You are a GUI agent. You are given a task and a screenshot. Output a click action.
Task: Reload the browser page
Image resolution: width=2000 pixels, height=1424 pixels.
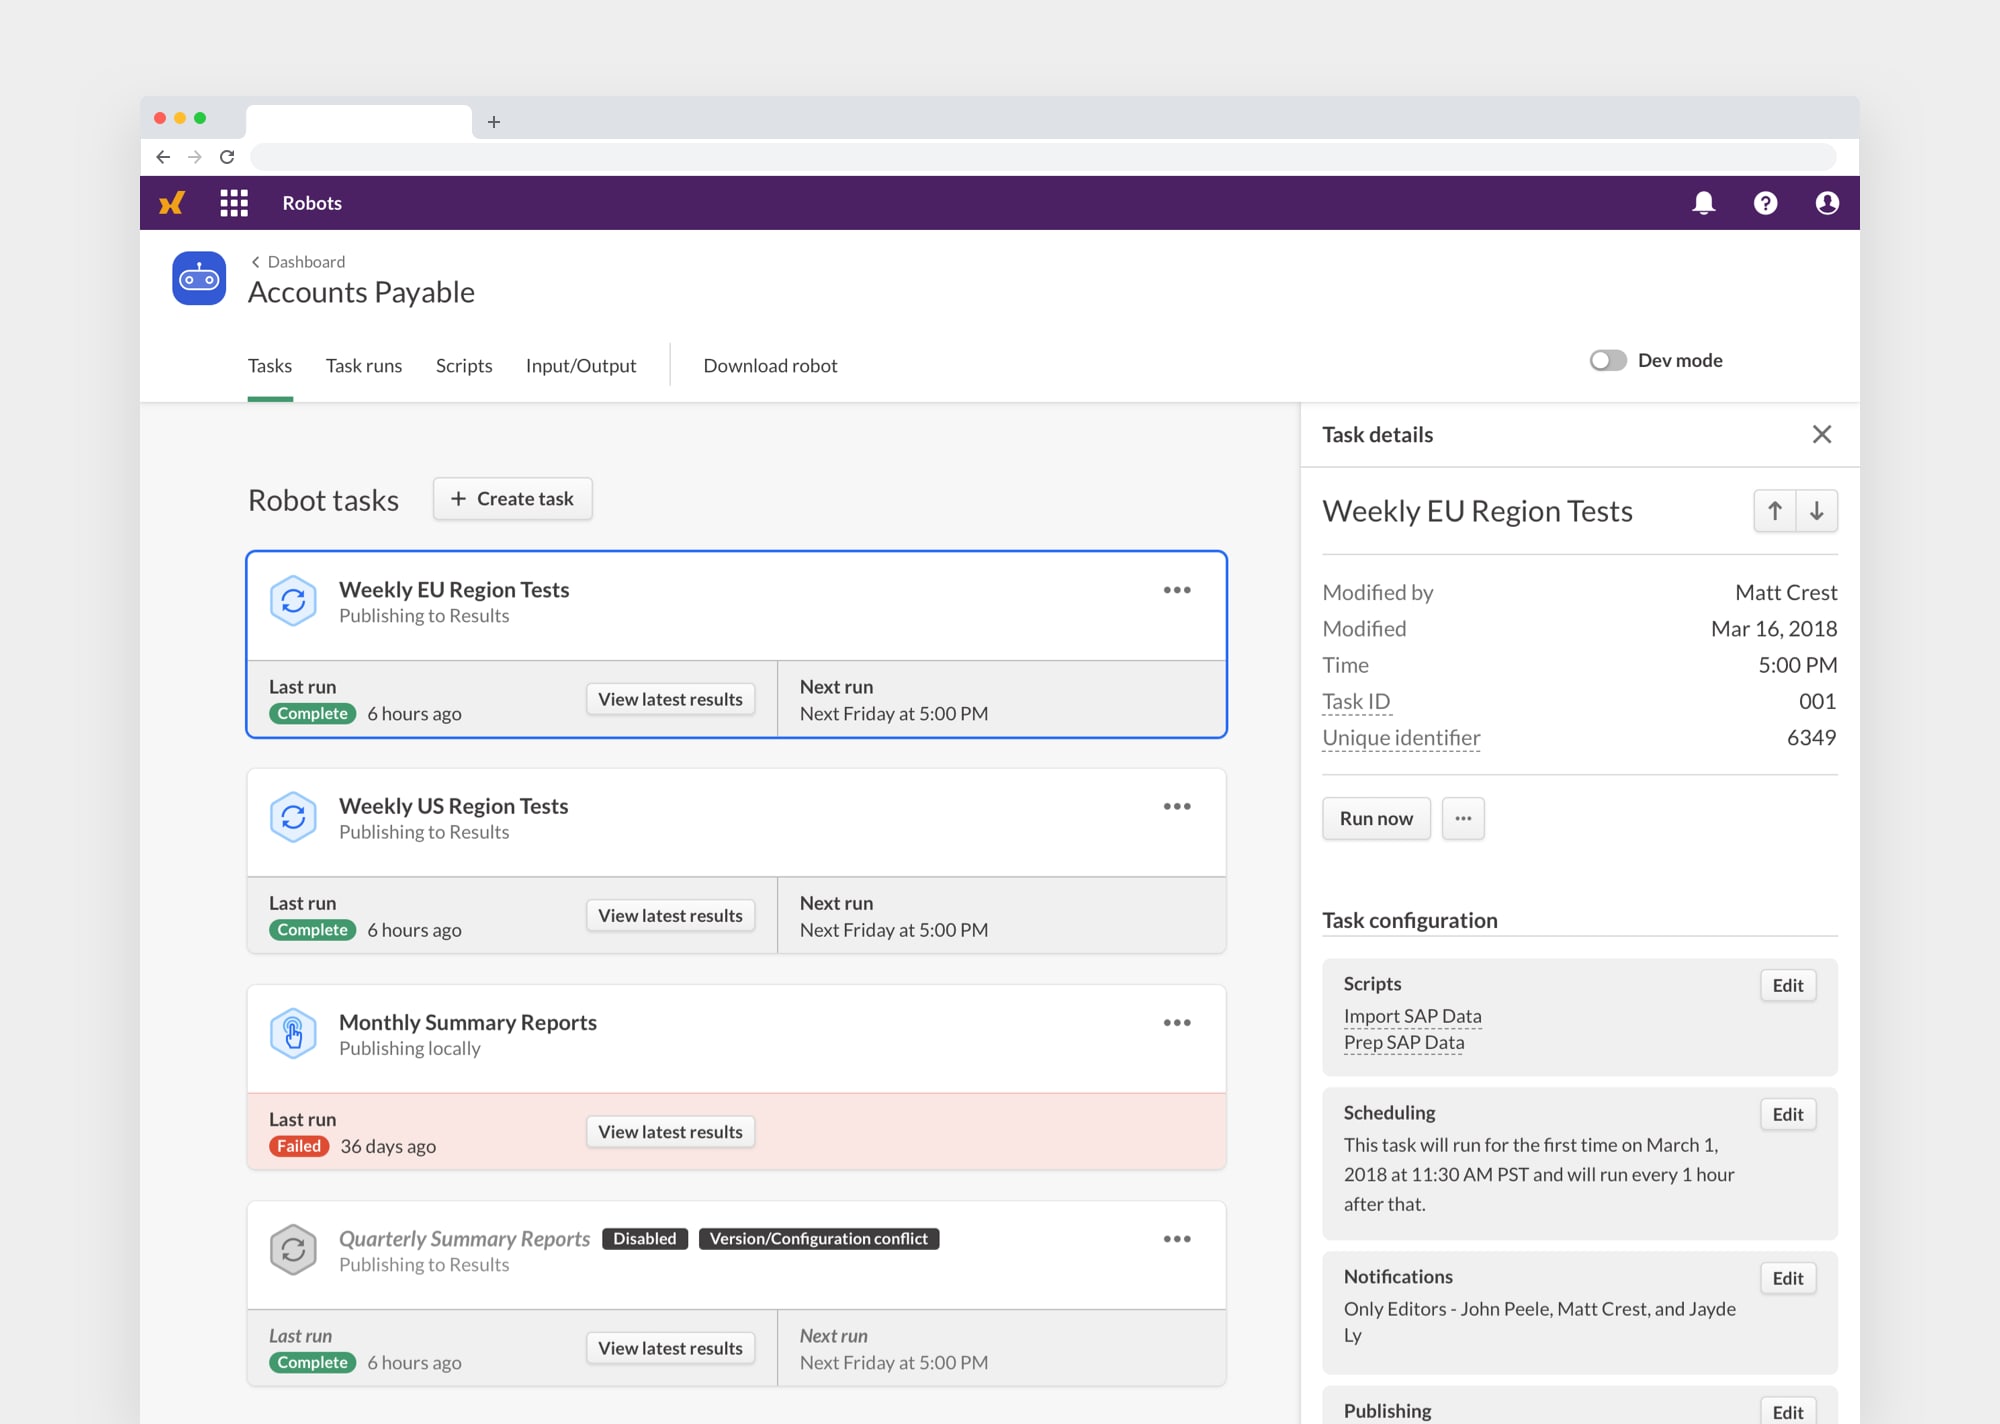[x=227, y=157]
